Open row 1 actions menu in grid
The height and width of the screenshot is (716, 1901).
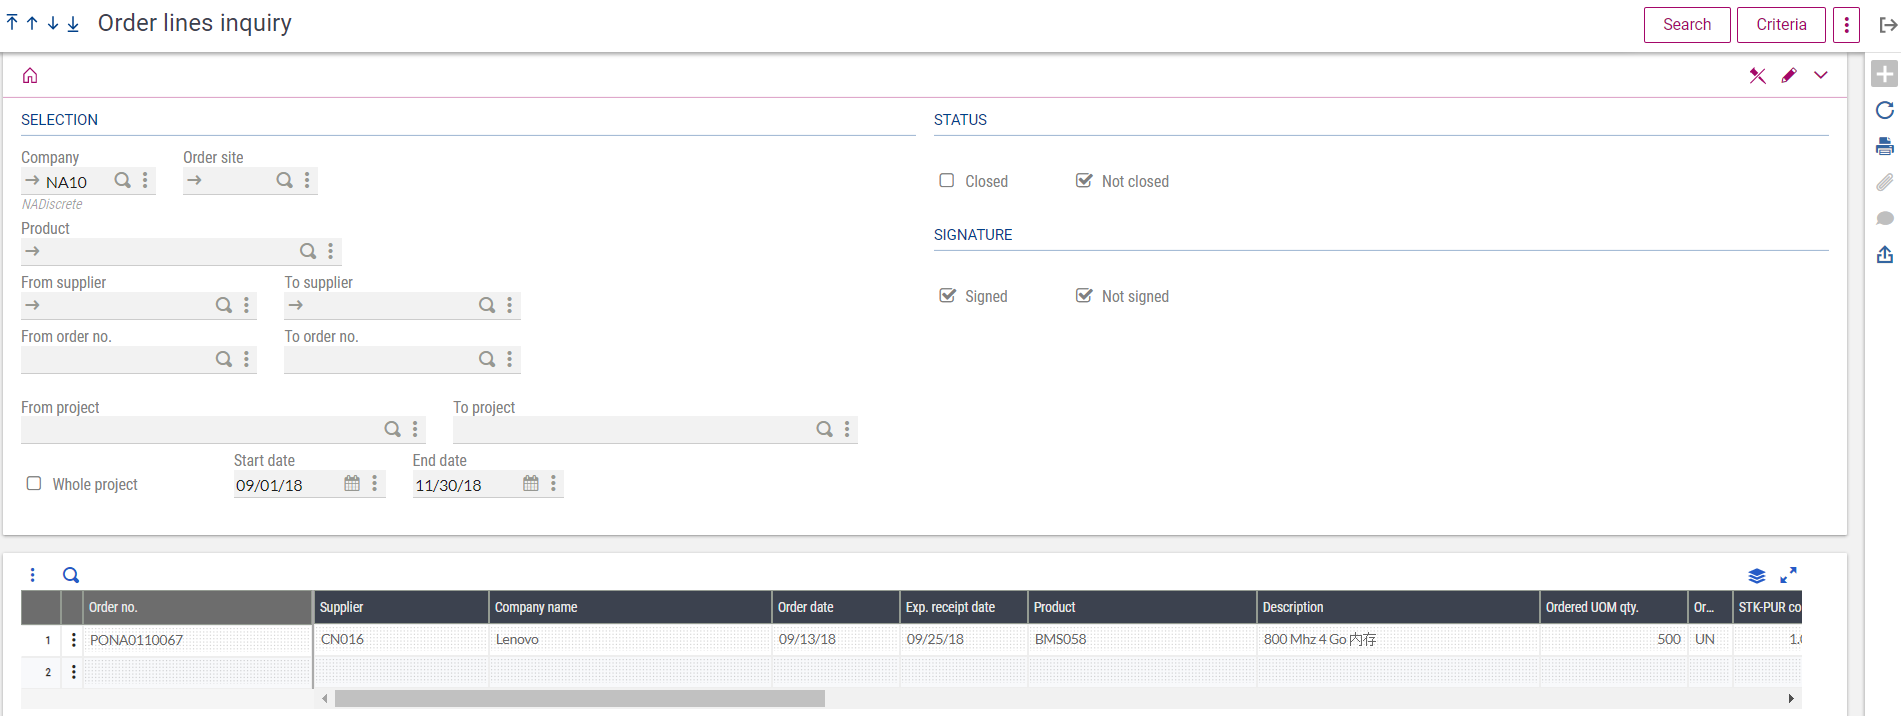click(x=74, y=640)
